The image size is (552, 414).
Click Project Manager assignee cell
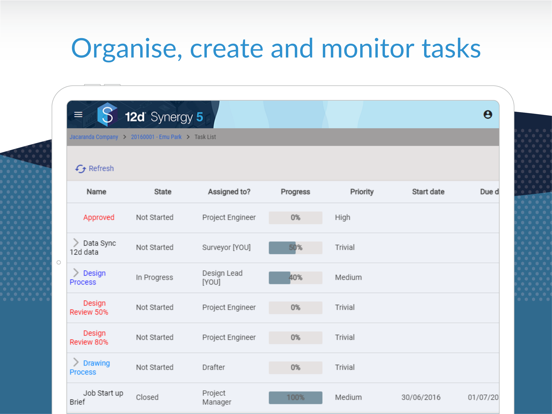pyautogui.click(x=217, y=397)
